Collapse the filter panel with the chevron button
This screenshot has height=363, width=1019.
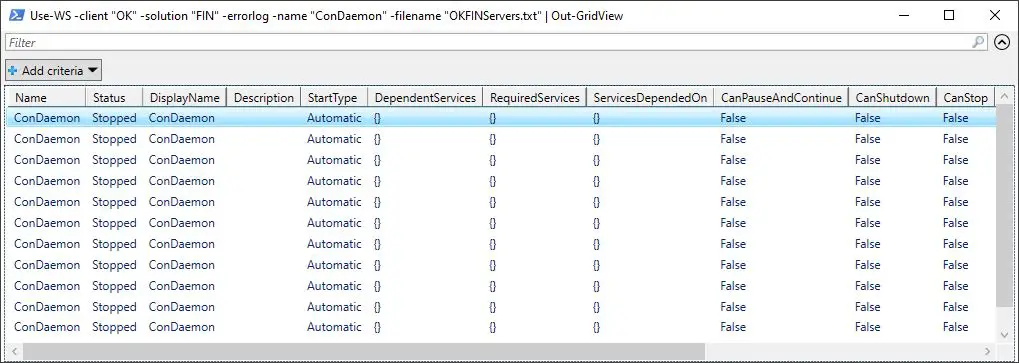1002,42
